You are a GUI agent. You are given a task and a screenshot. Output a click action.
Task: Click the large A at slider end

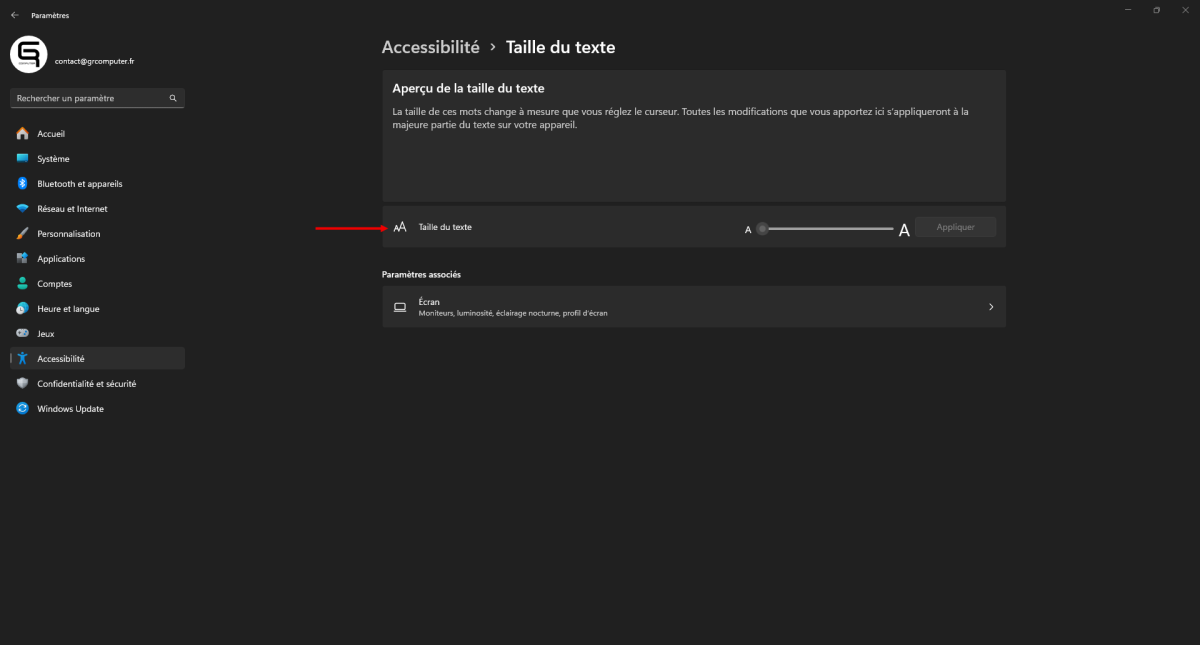[904, 230]
